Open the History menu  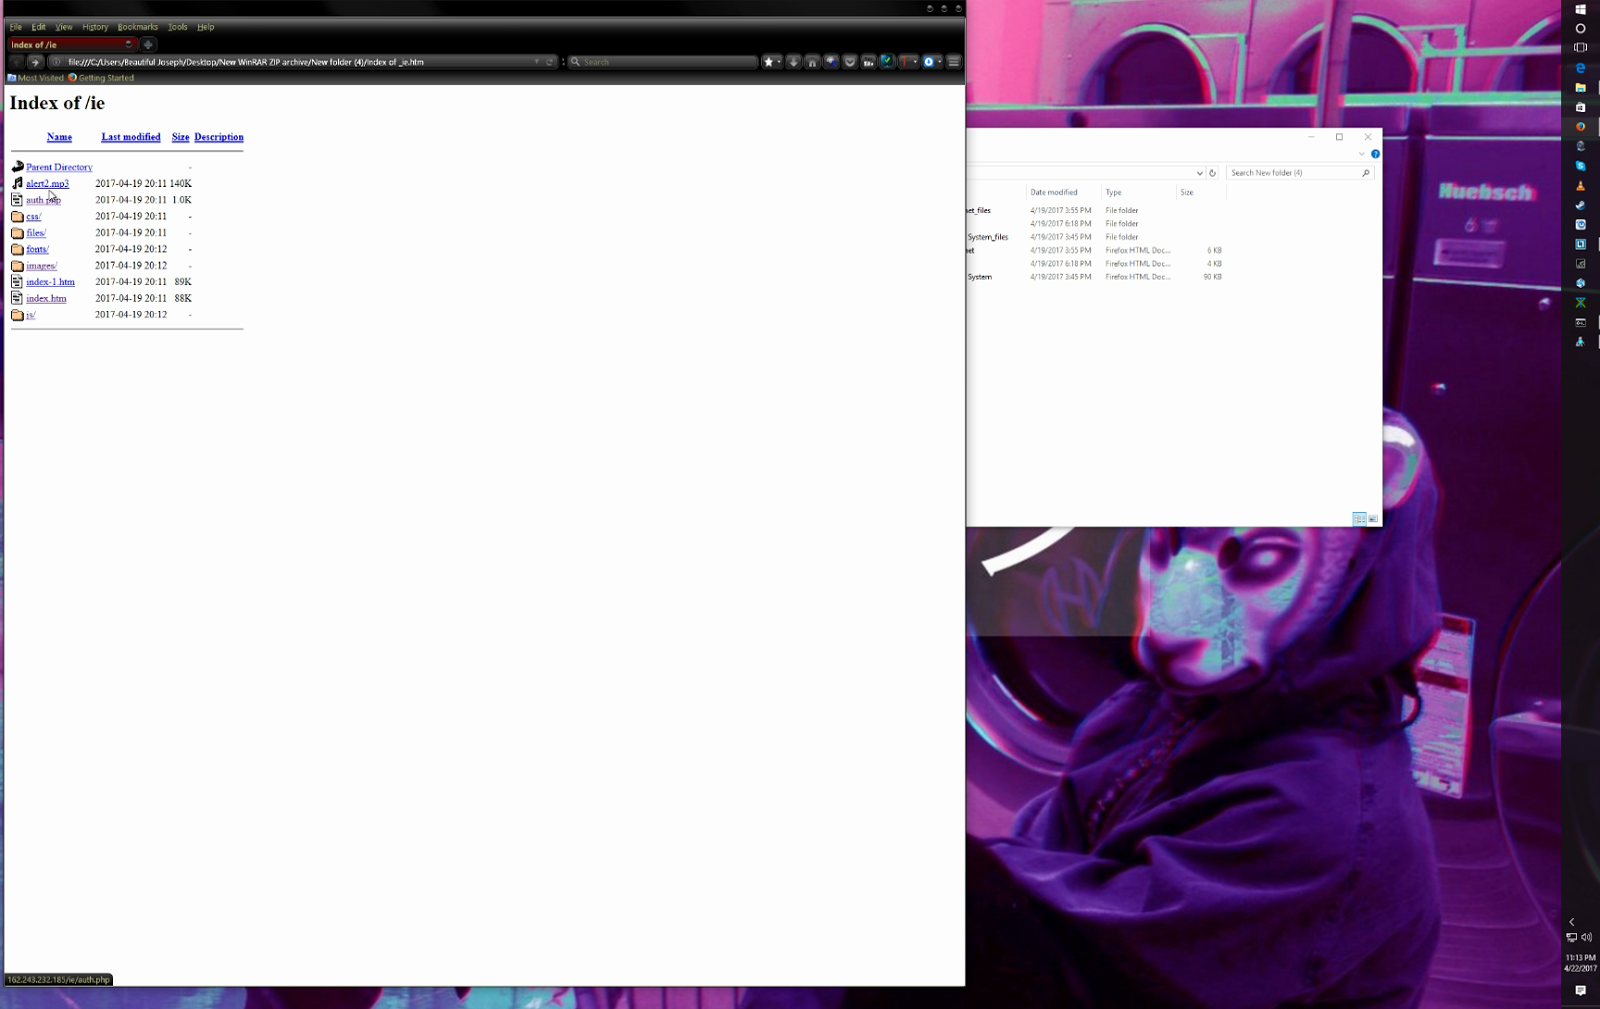click(x=95, y=27)
